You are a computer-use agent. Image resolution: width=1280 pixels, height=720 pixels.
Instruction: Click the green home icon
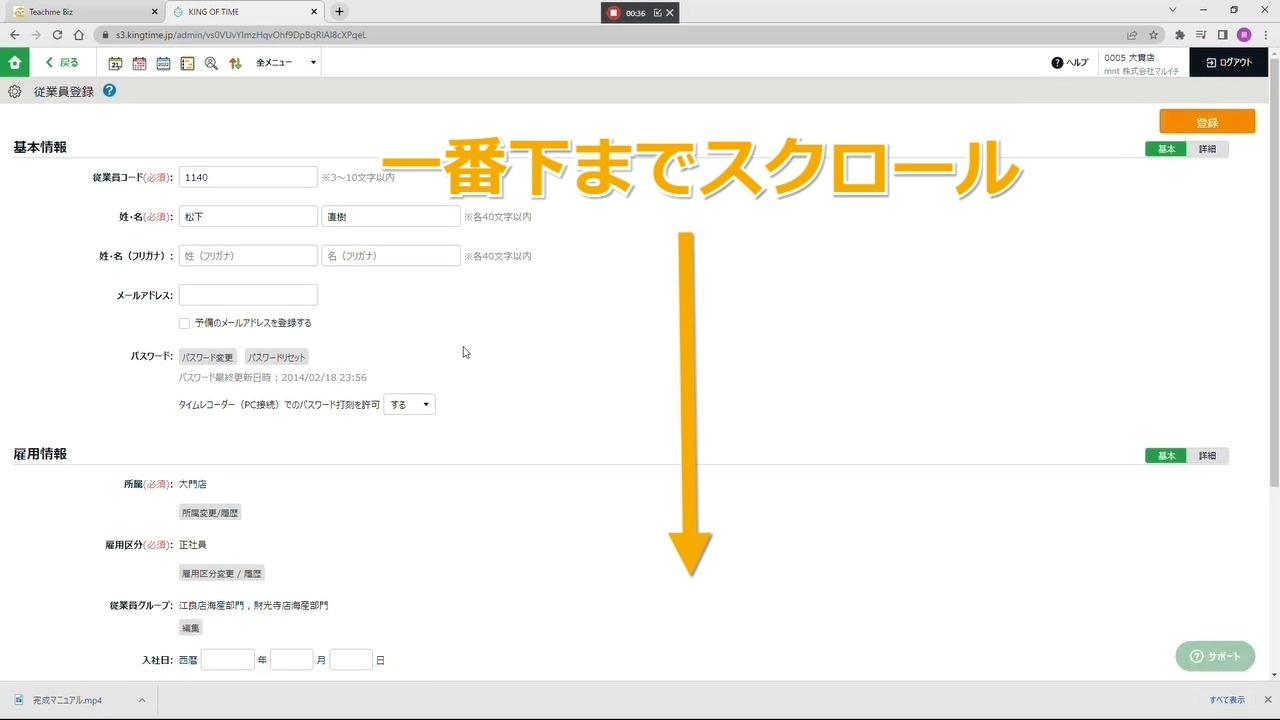click(14, 62)
